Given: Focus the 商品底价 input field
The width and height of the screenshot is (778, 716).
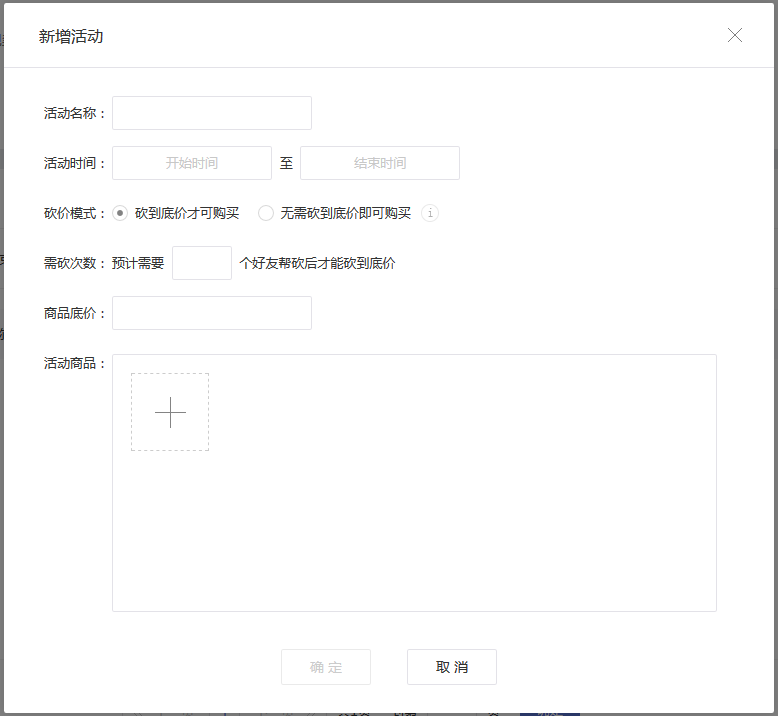Looking at the screenshot, I should coord(212,313).
